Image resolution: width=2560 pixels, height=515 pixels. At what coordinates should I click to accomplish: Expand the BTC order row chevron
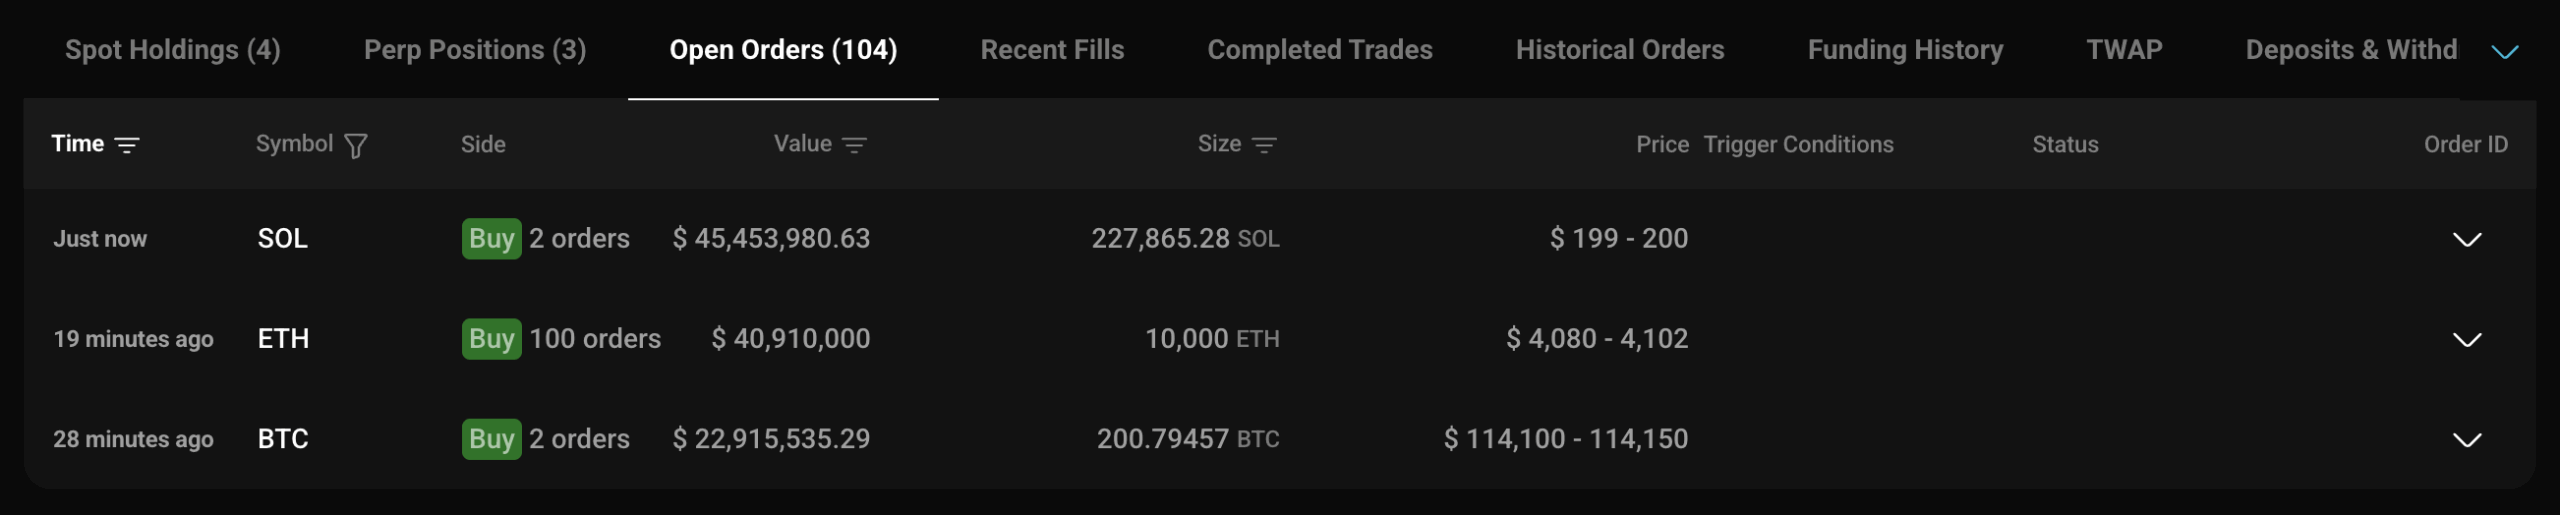point(2467,439)
